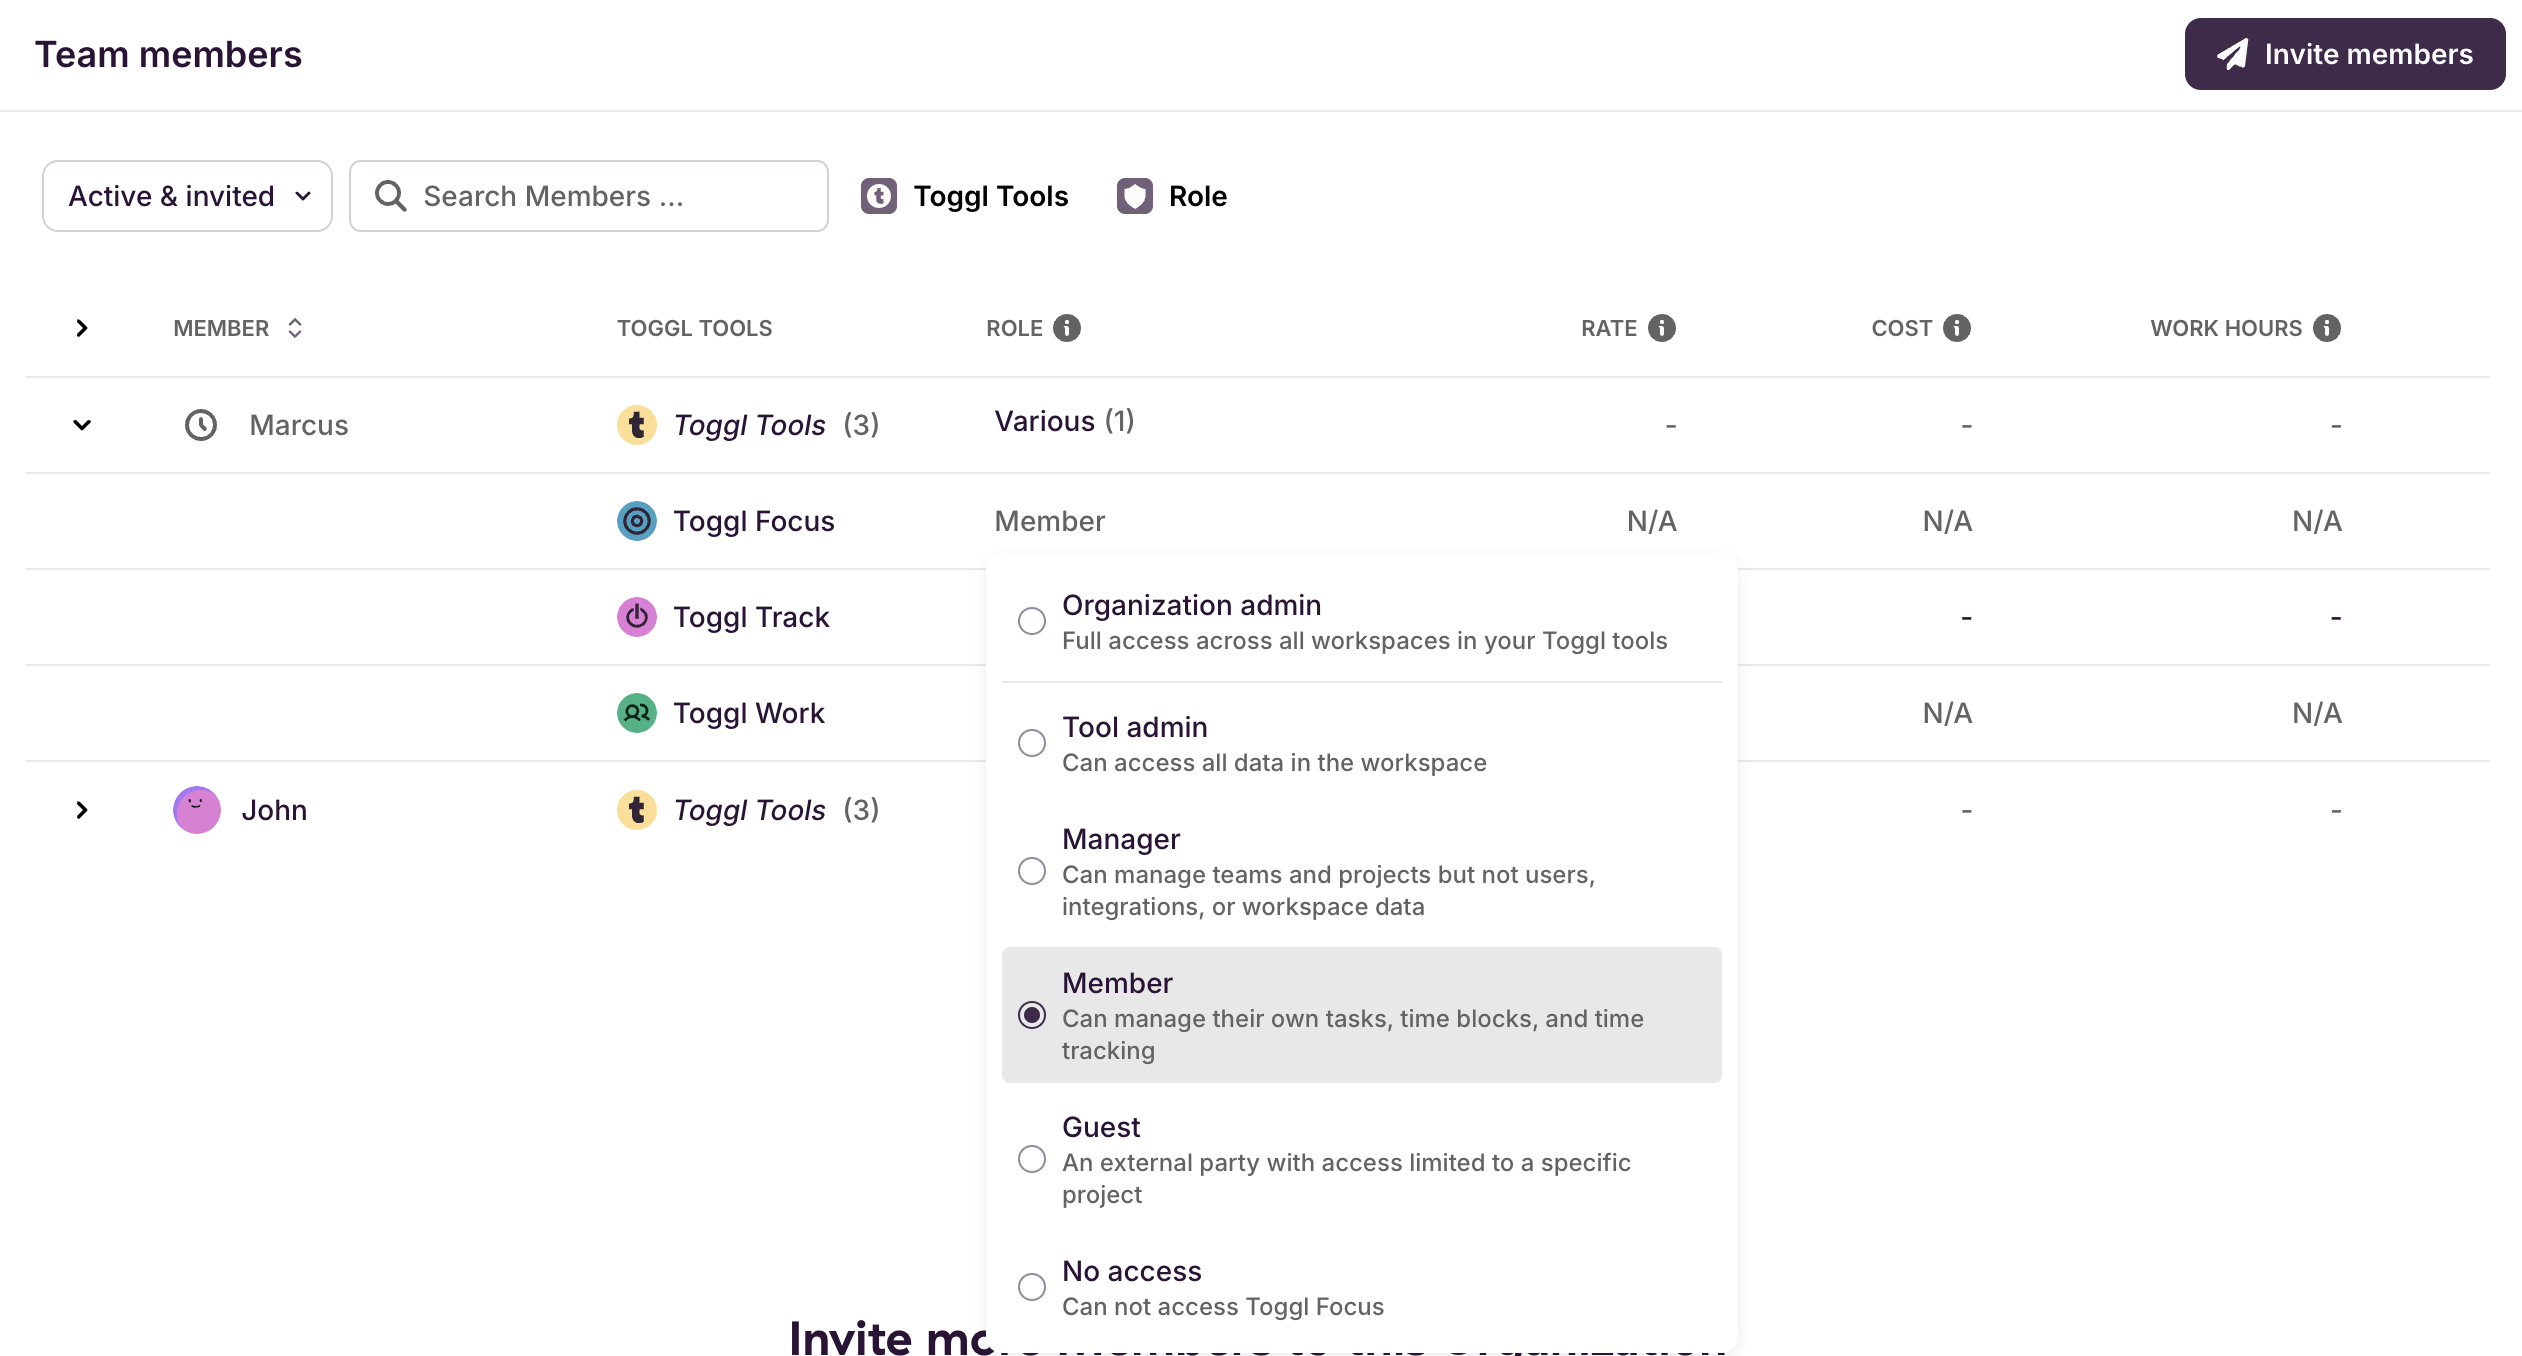
Task: Click John's avatar icon
Action: [x=196, y=810]
